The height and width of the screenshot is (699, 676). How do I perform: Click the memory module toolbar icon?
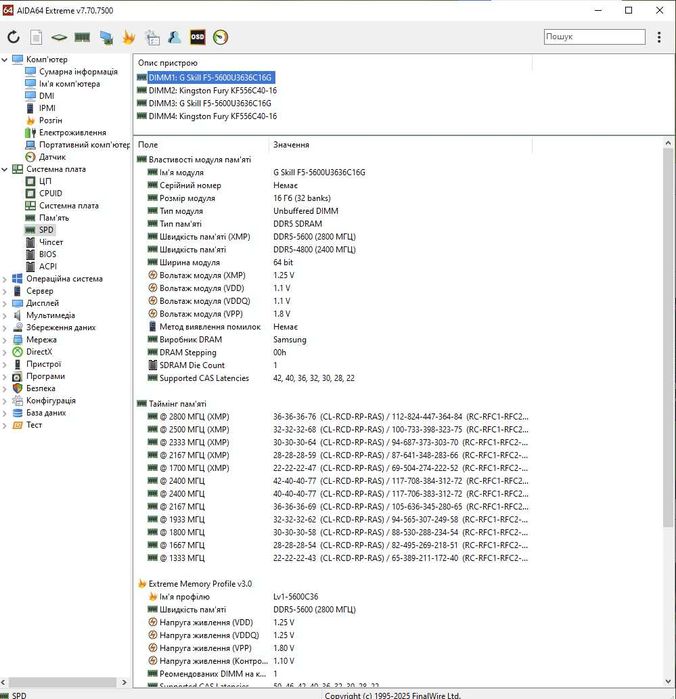click(x=82, y=37)
